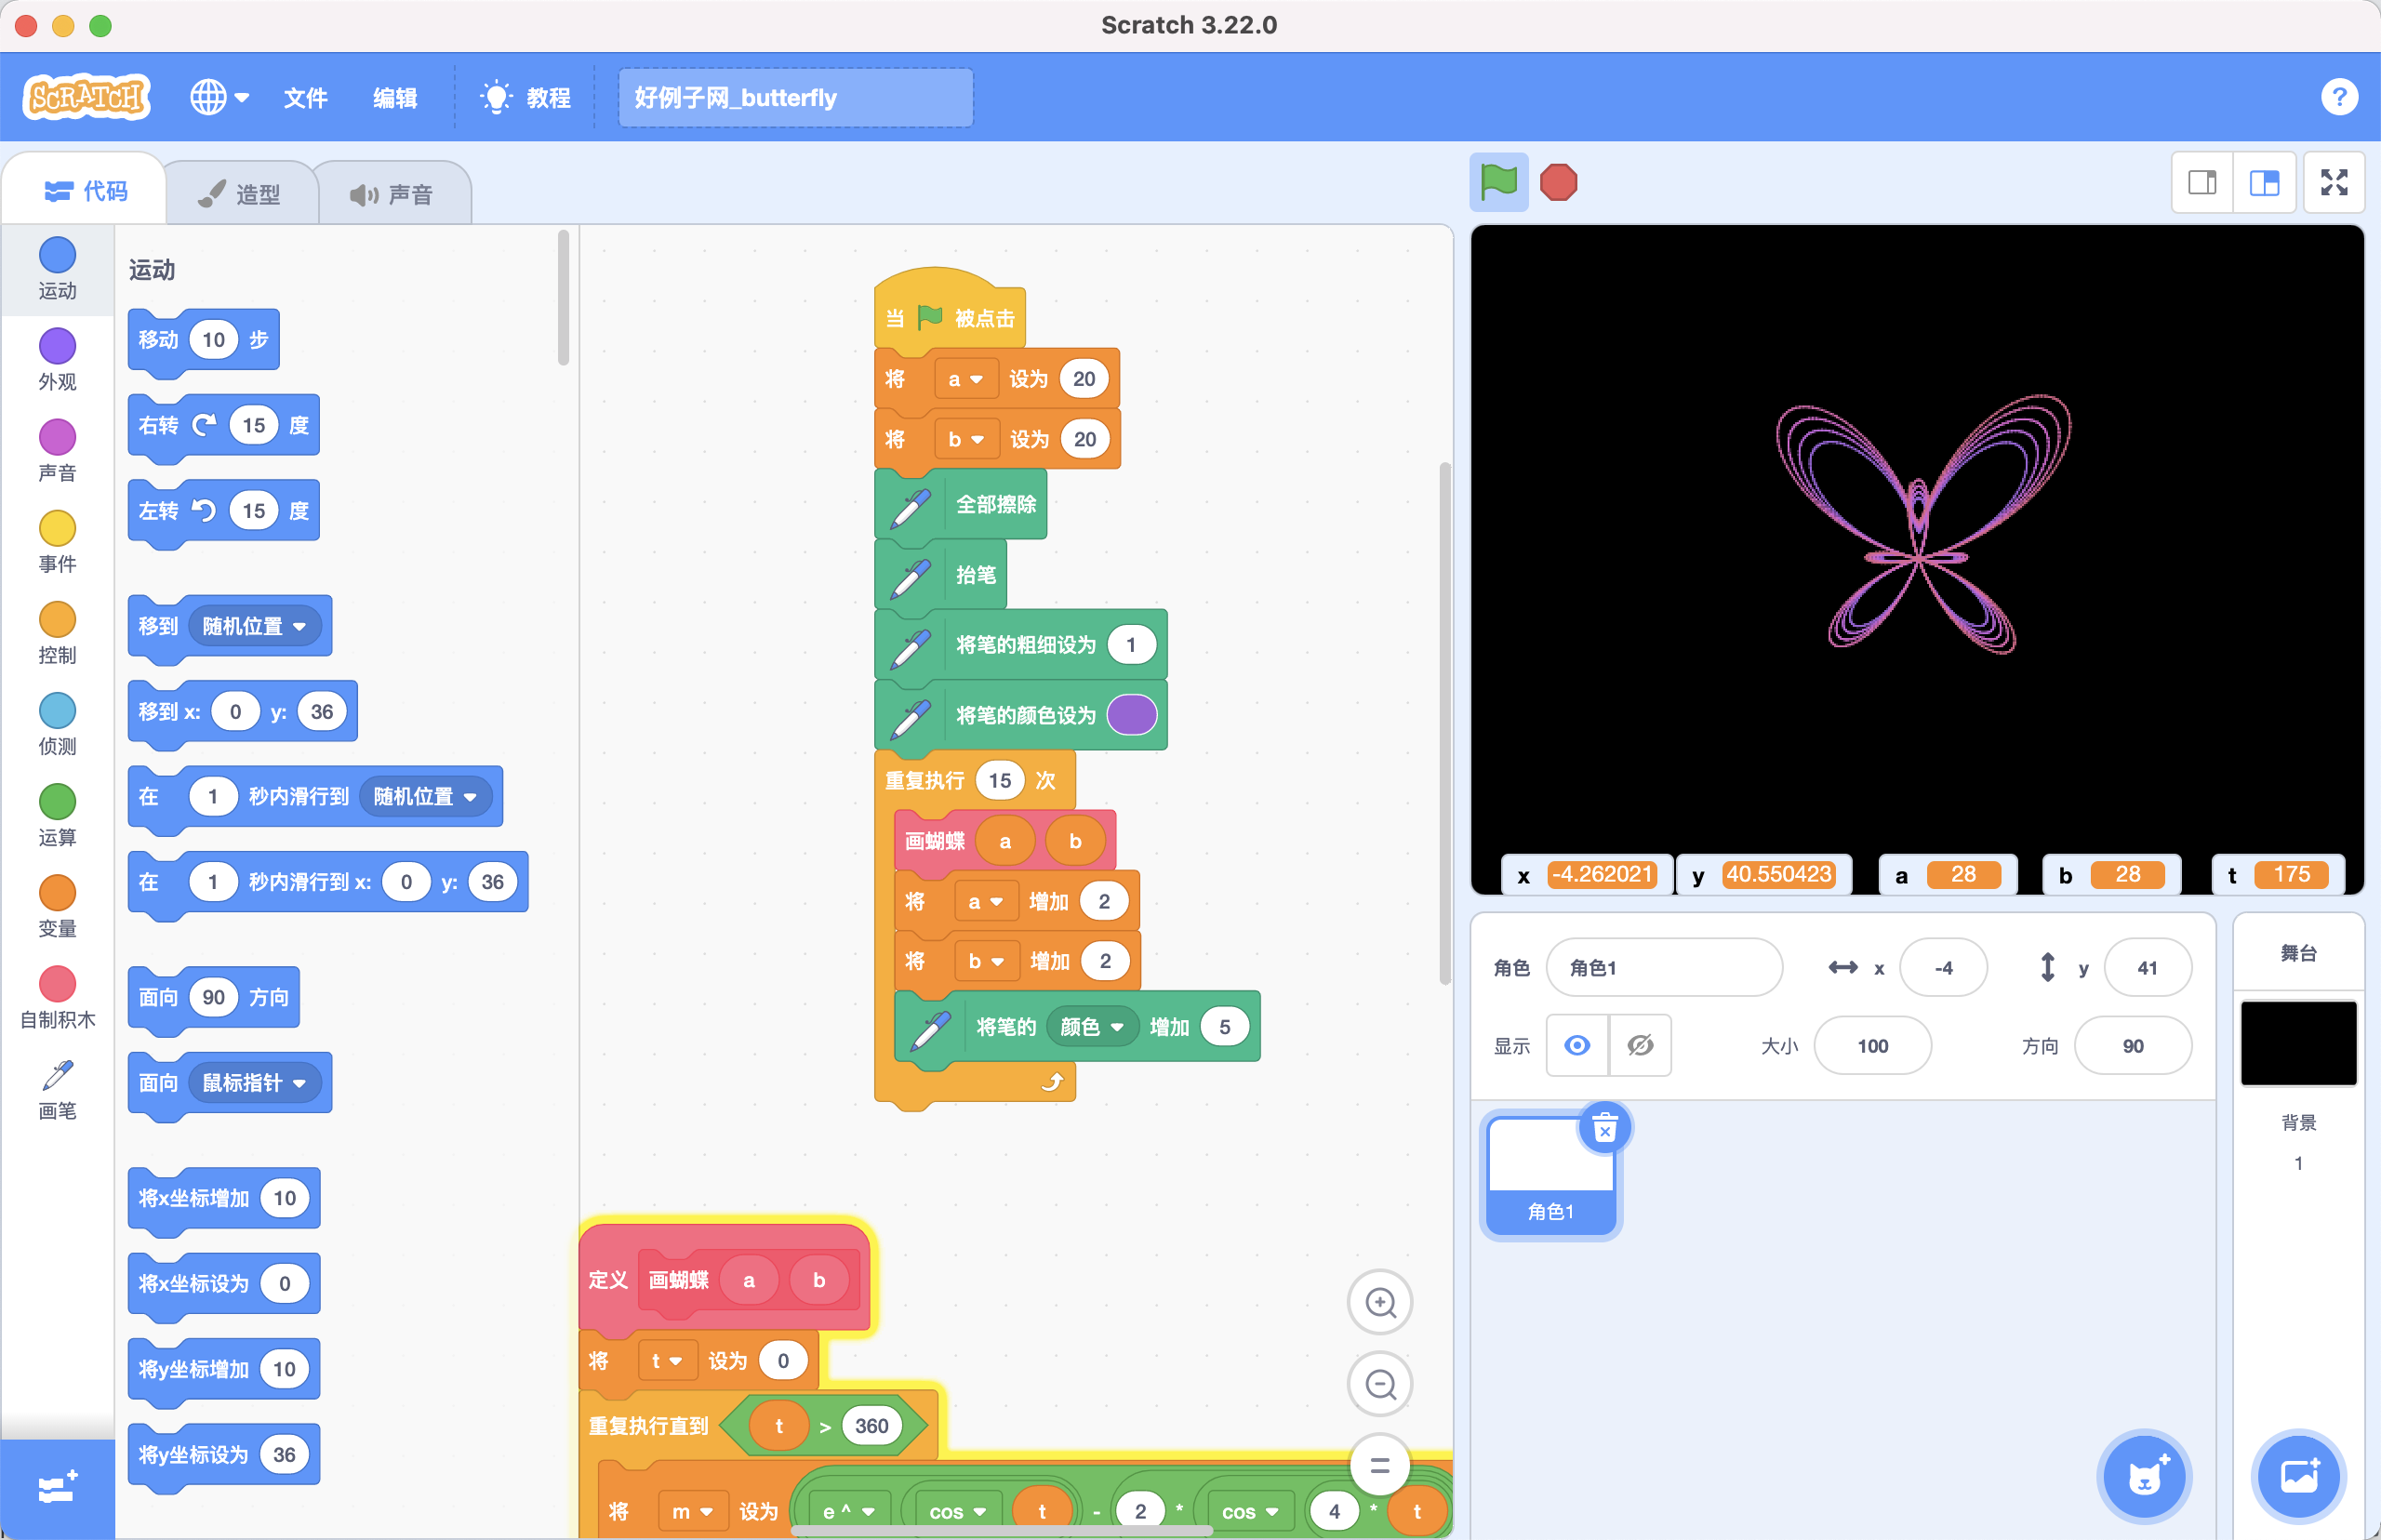Image resolution: width=2381 pixels, height=1540 pixels.
Task: Click the workspace horizontal scrollbar
Action: pos(1001,1530)
